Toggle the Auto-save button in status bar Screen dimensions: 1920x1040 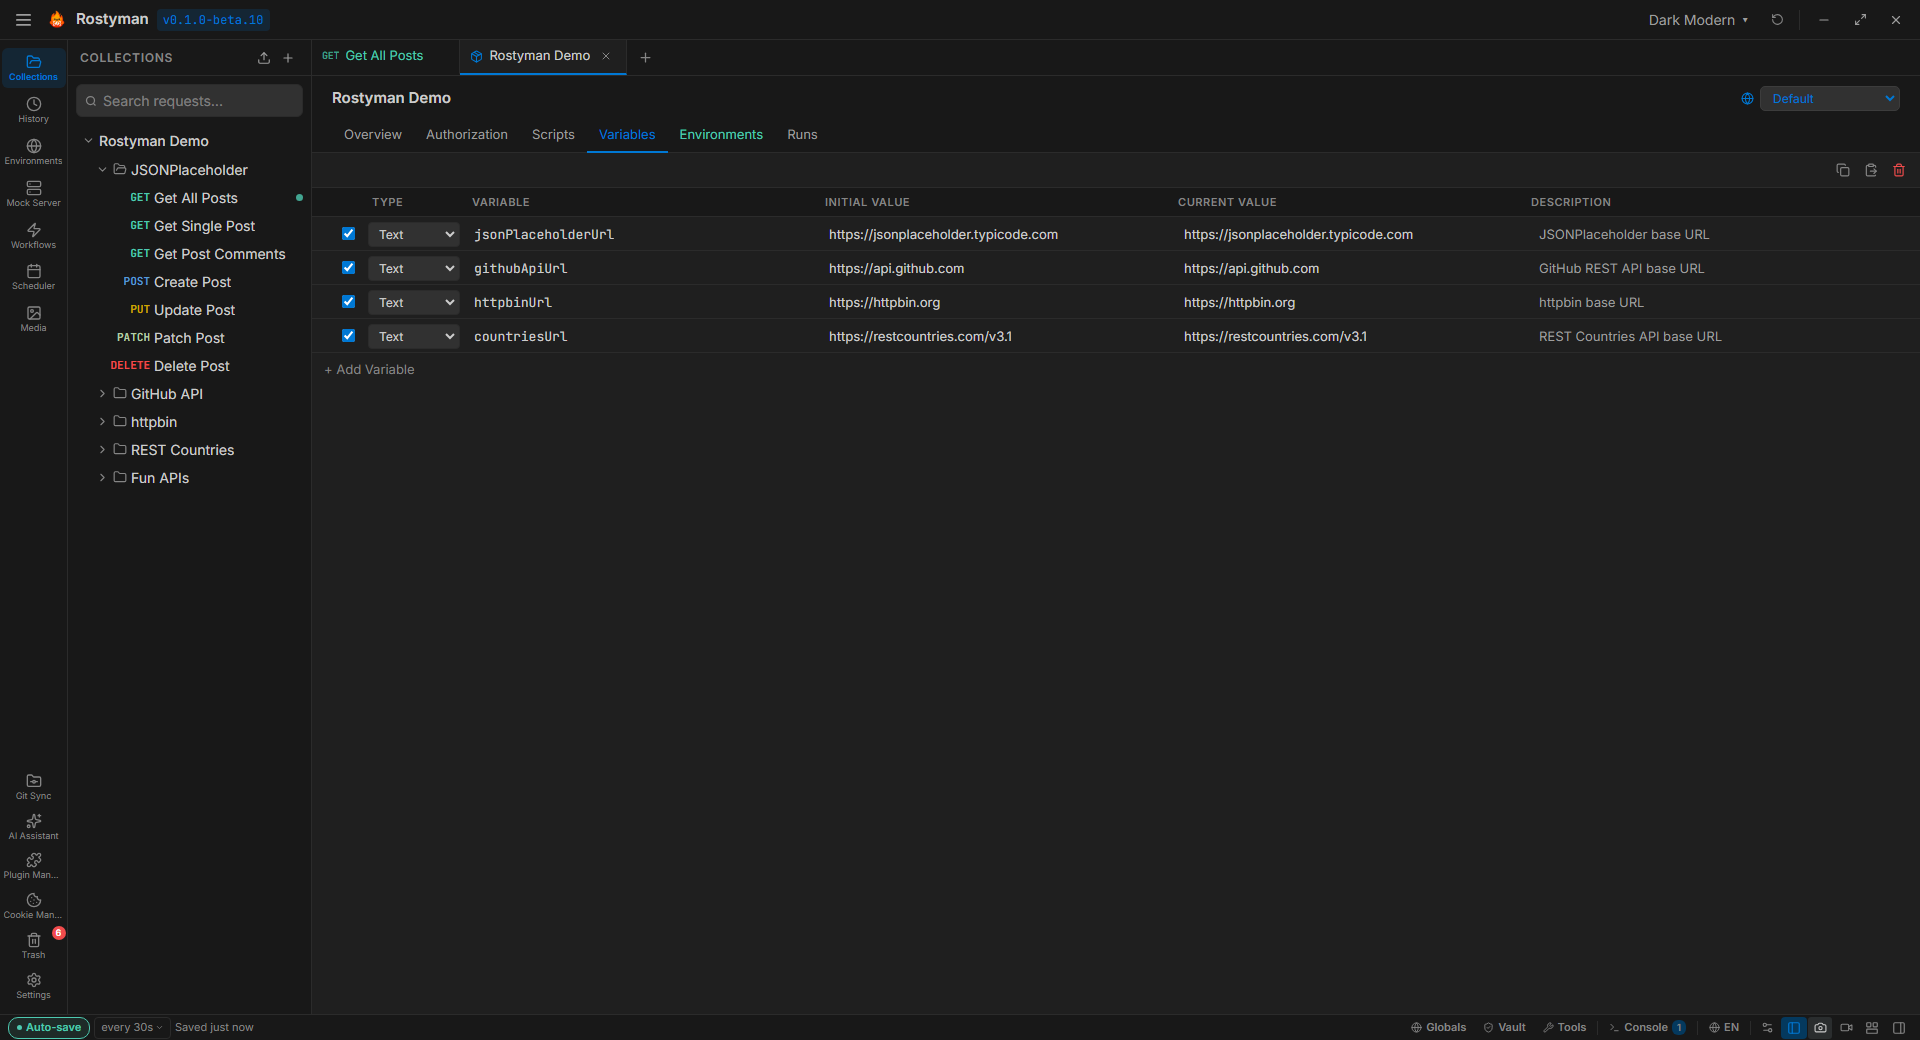[49, 1027]
